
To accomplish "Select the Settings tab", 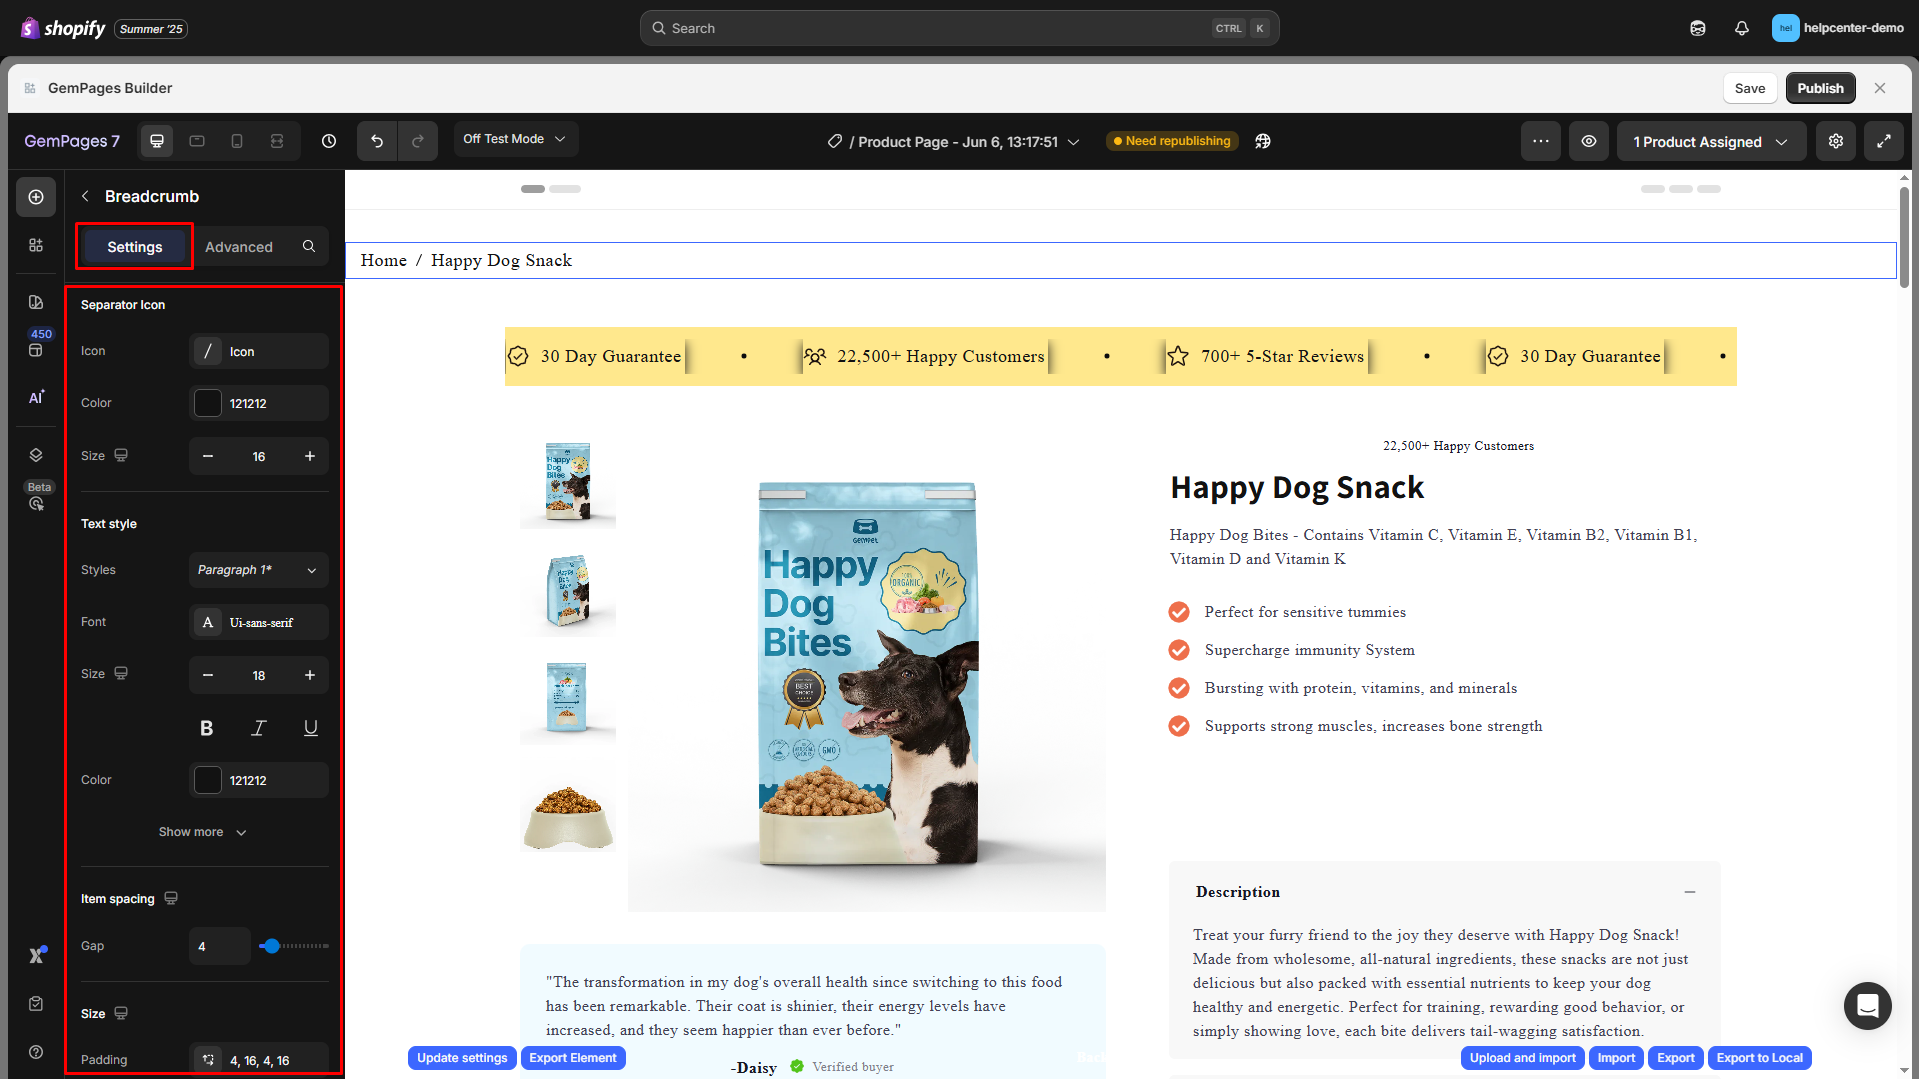I will coord(135,247).
